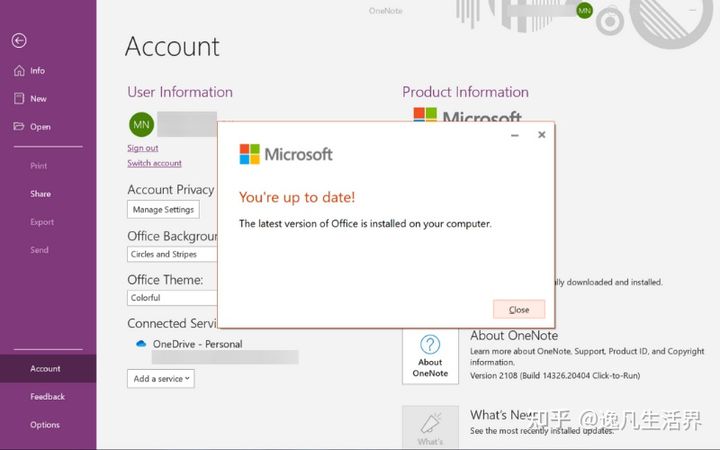Select the OneDrive - Personal service entry
This screenshot has width=720, height=450.
pyautogui.click(x=197, y=344)
